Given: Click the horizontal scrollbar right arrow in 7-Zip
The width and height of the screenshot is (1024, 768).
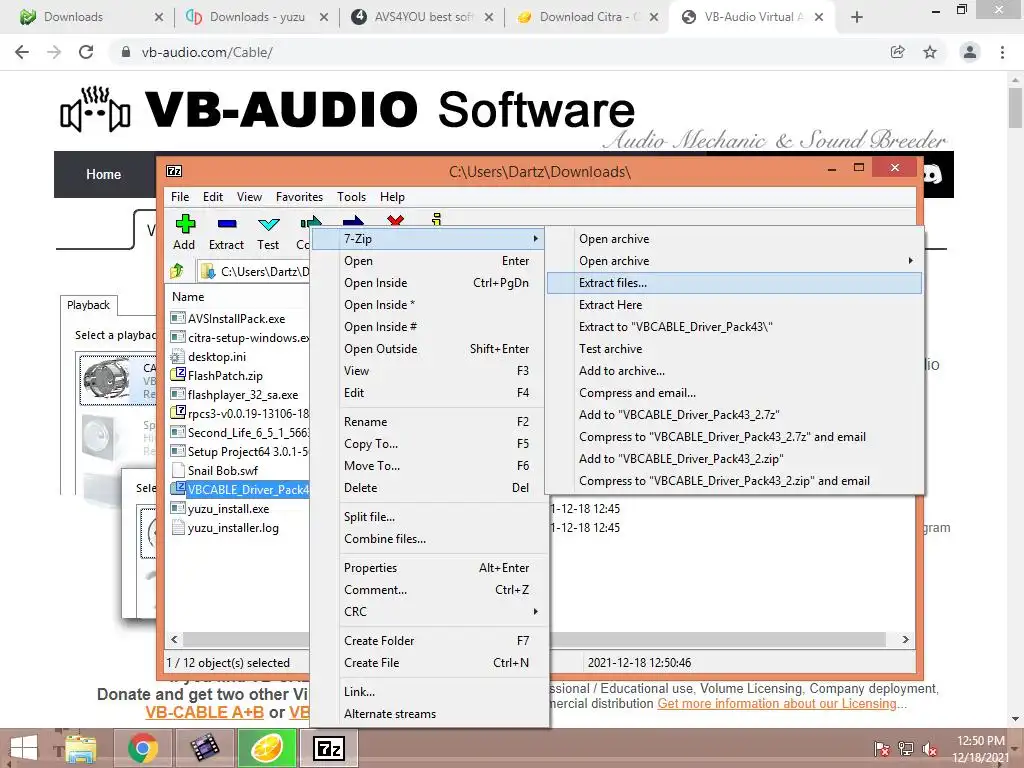Looking at the screenshot, I should pos(905,639).
